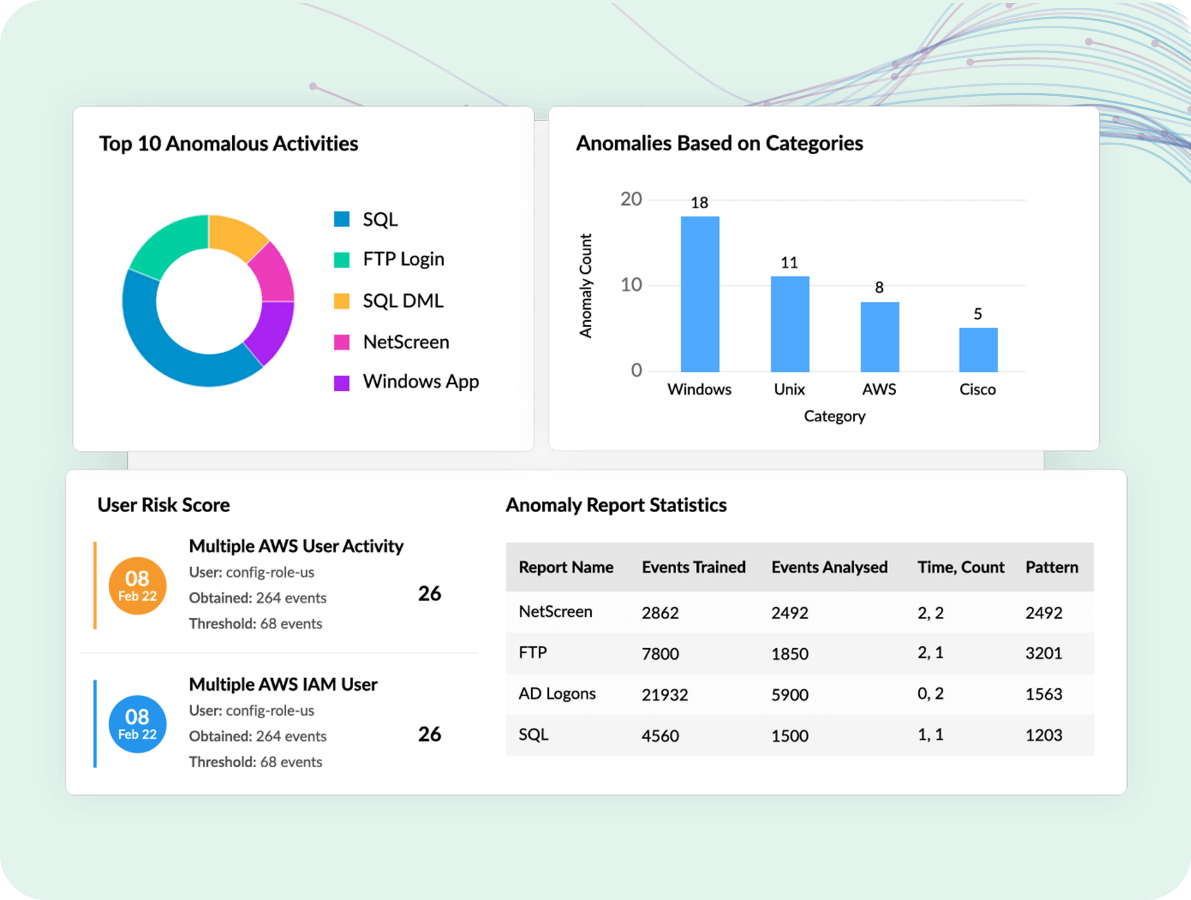The width and height of the screenshot is (1191, 900).
Task: Click the Windows bar in the category chart
Action: (x=700, y=290)
